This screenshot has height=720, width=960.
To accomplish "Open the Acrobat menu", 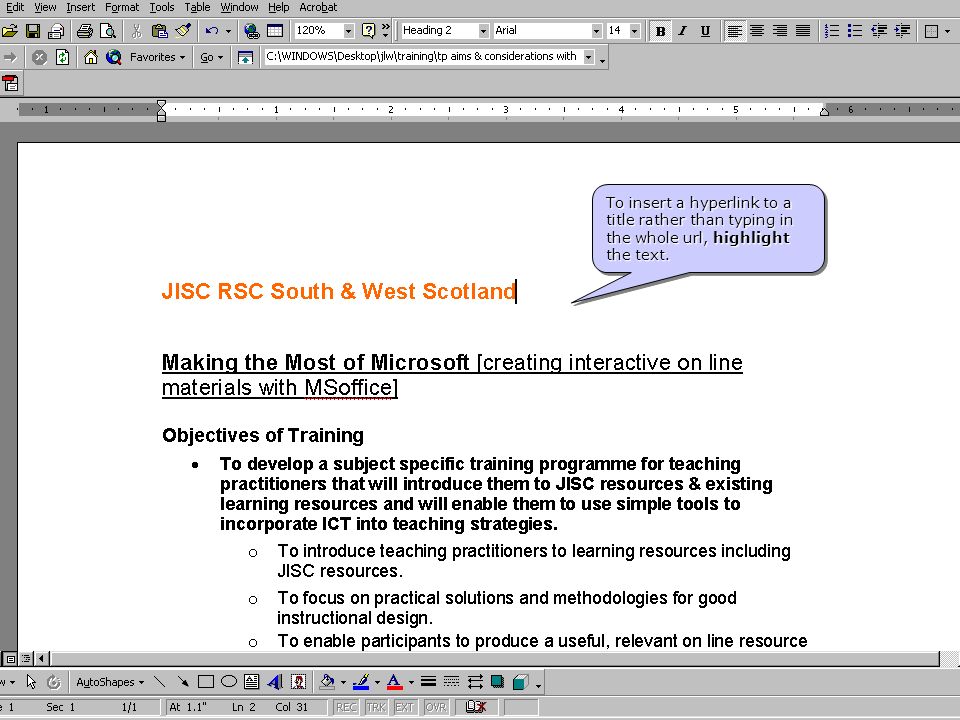I will pos(318,7).
